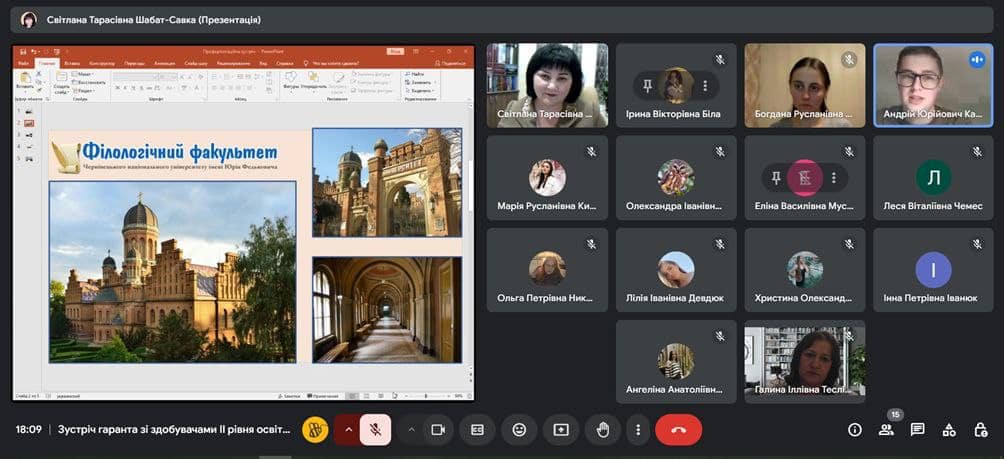Show the participants list icon
The image size is (1004, 459).
coord(886,430)
